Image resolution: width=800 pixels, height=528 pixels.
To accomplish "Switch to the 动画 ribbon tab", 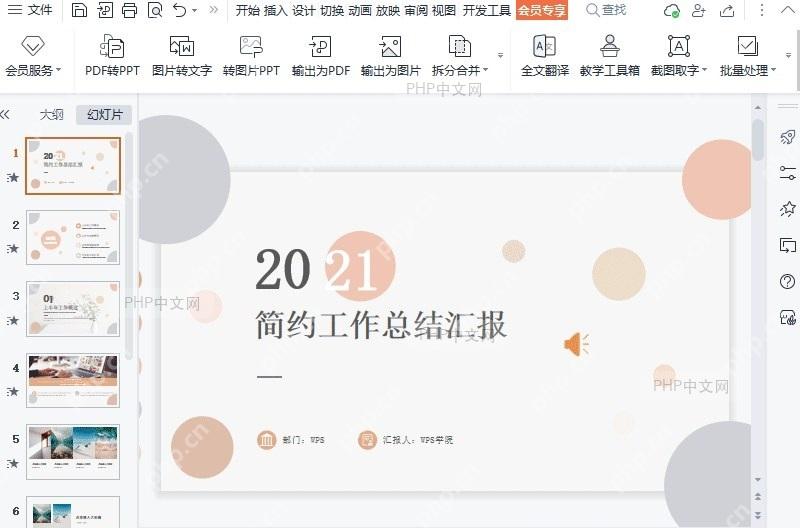I will click(360, 10).
